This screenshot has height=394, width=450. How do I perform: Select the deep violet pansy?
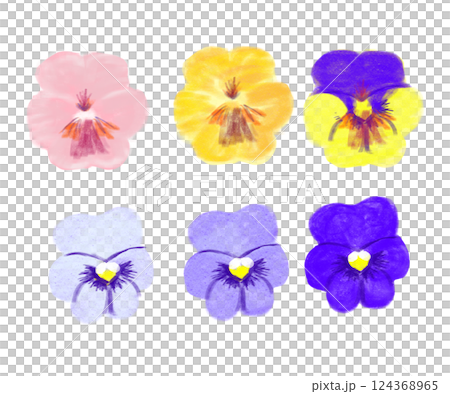357,255
